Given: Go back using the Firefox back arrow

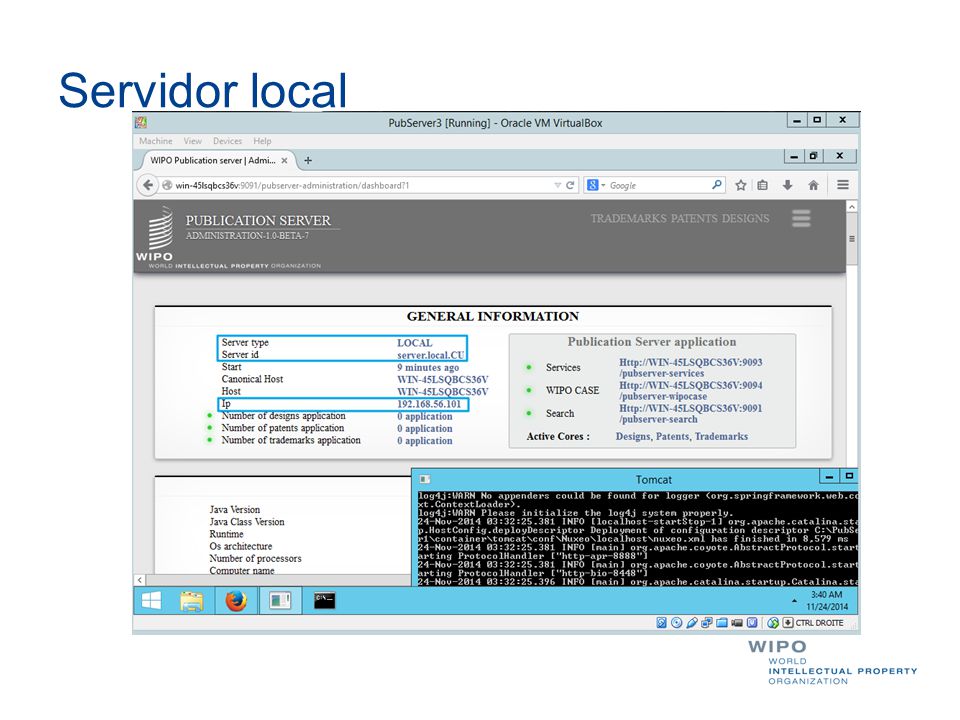Looking at the screenshot, I should click(148, 185).
